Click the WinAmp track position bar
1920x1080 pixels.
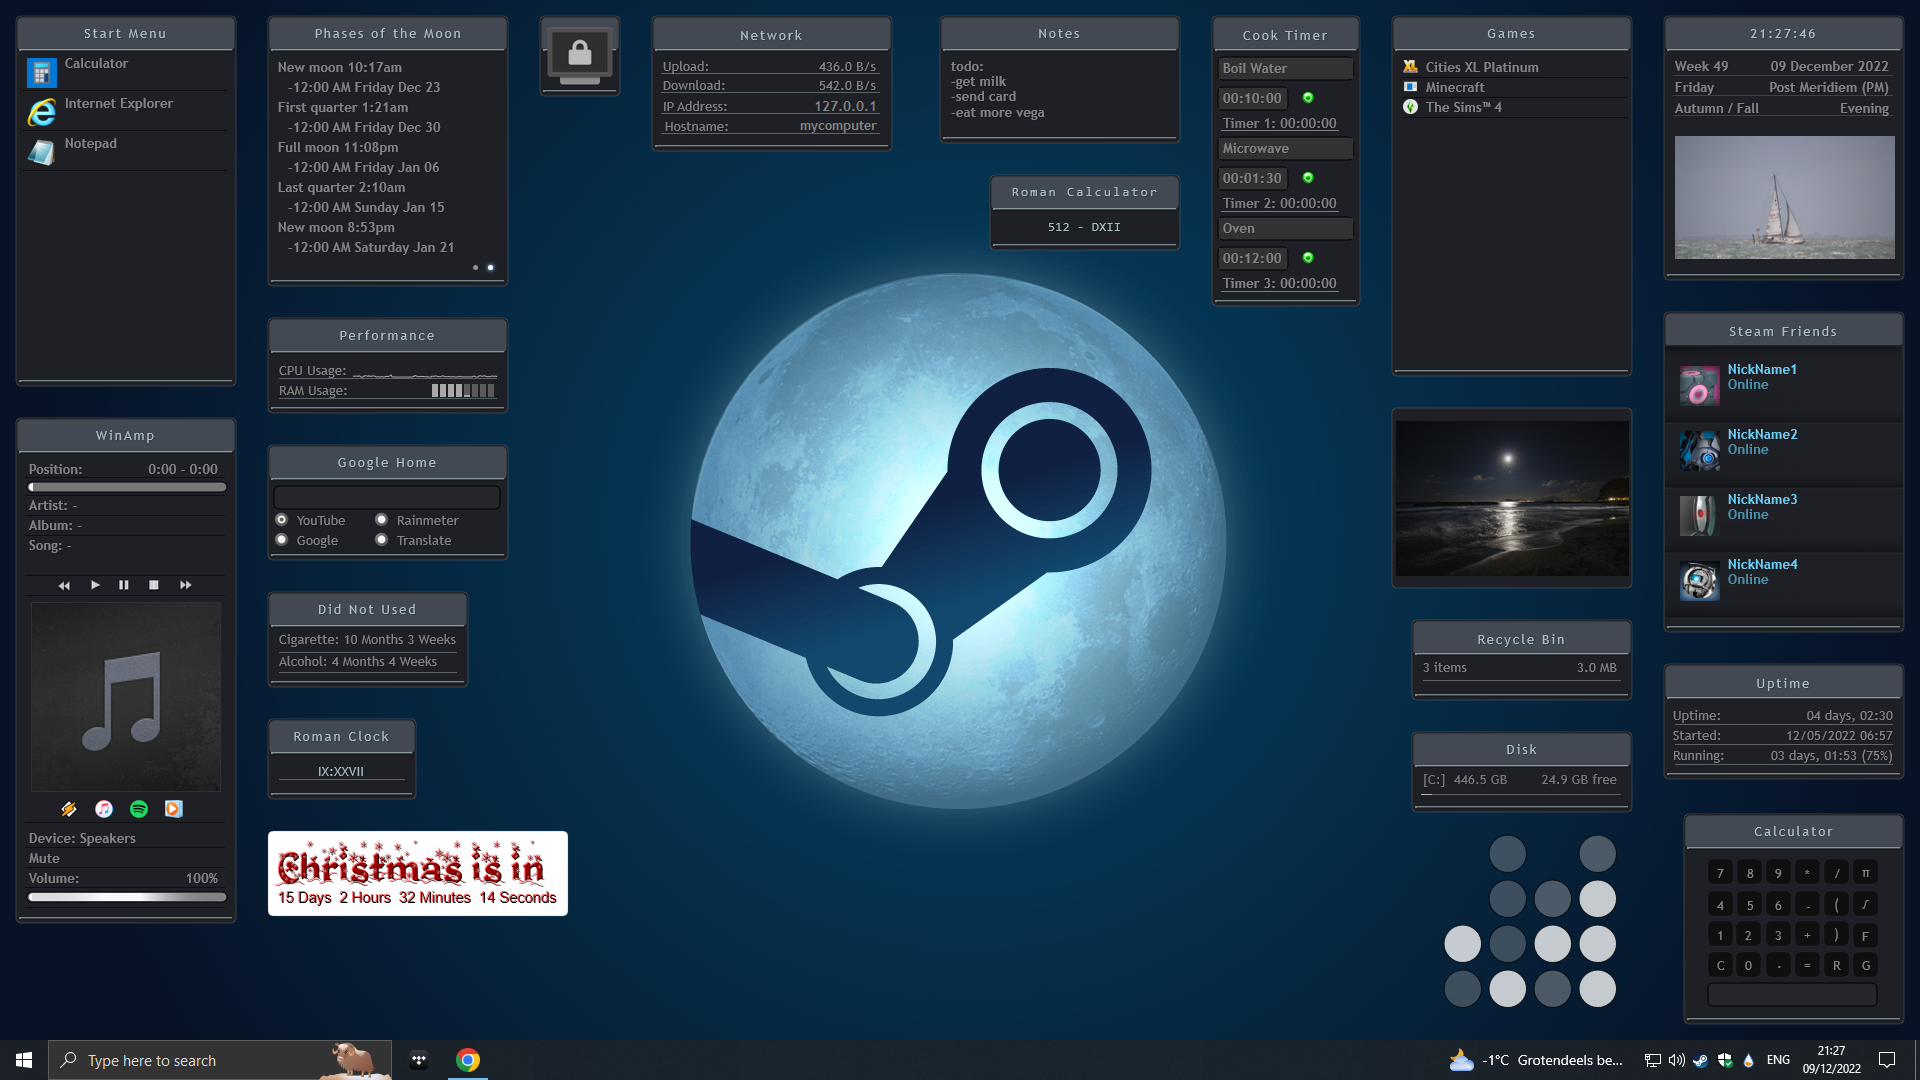pos(127,487)
